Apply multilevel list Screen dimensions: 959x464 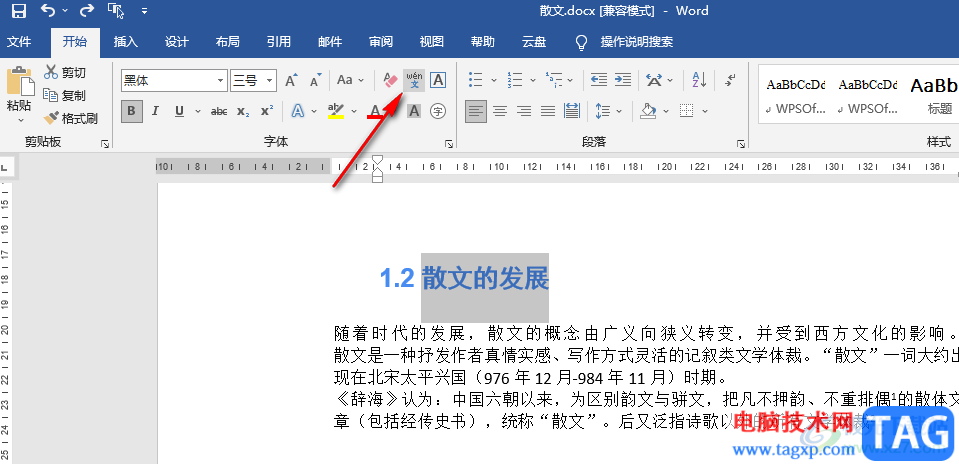coord(554,80)
